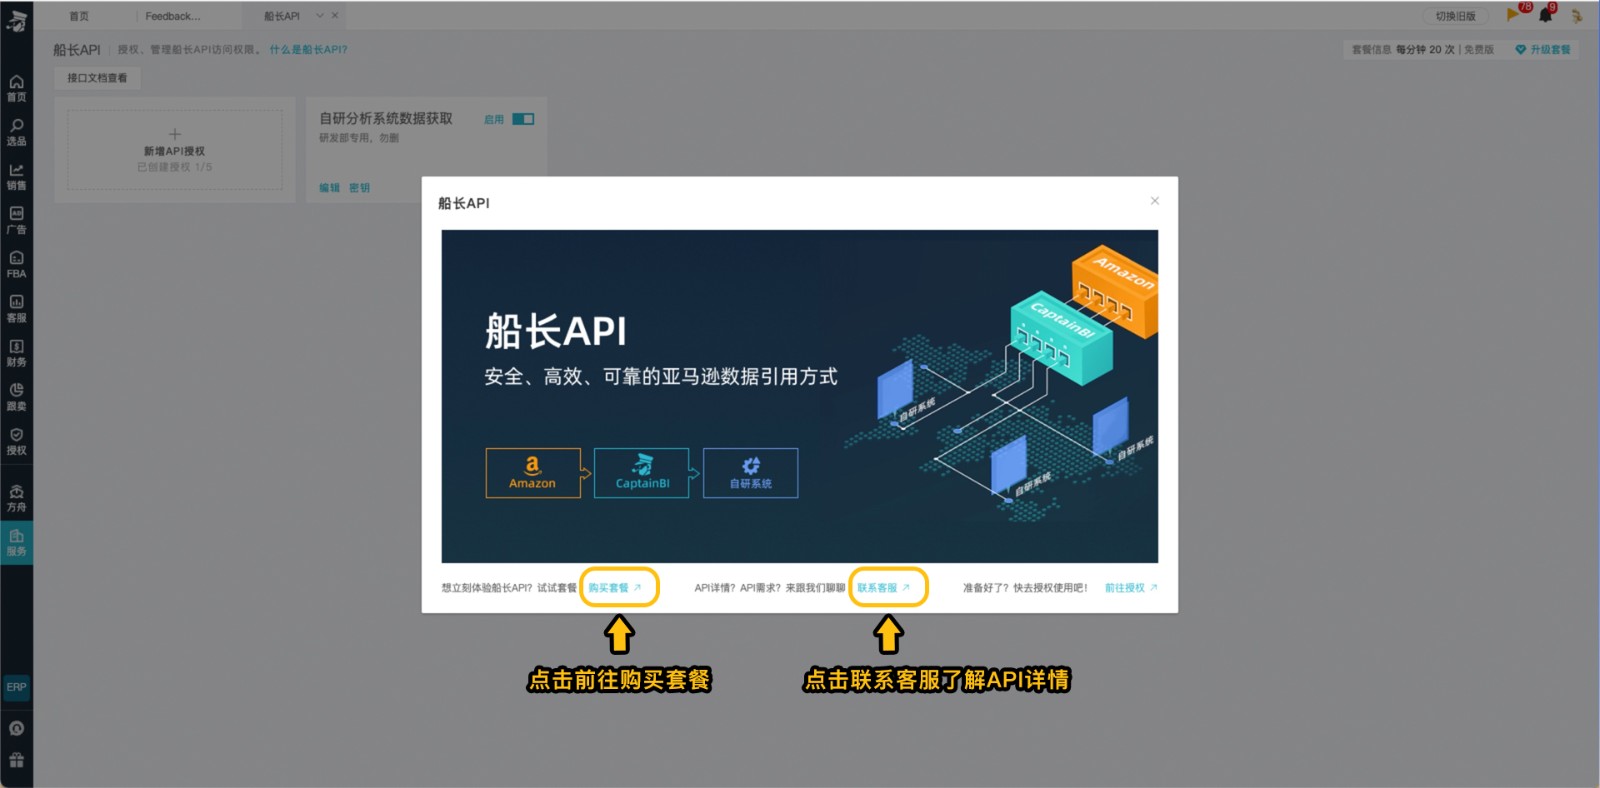Open 跟卖 section in sidebar
The image size is (1600, 788).
click(16, 396)
